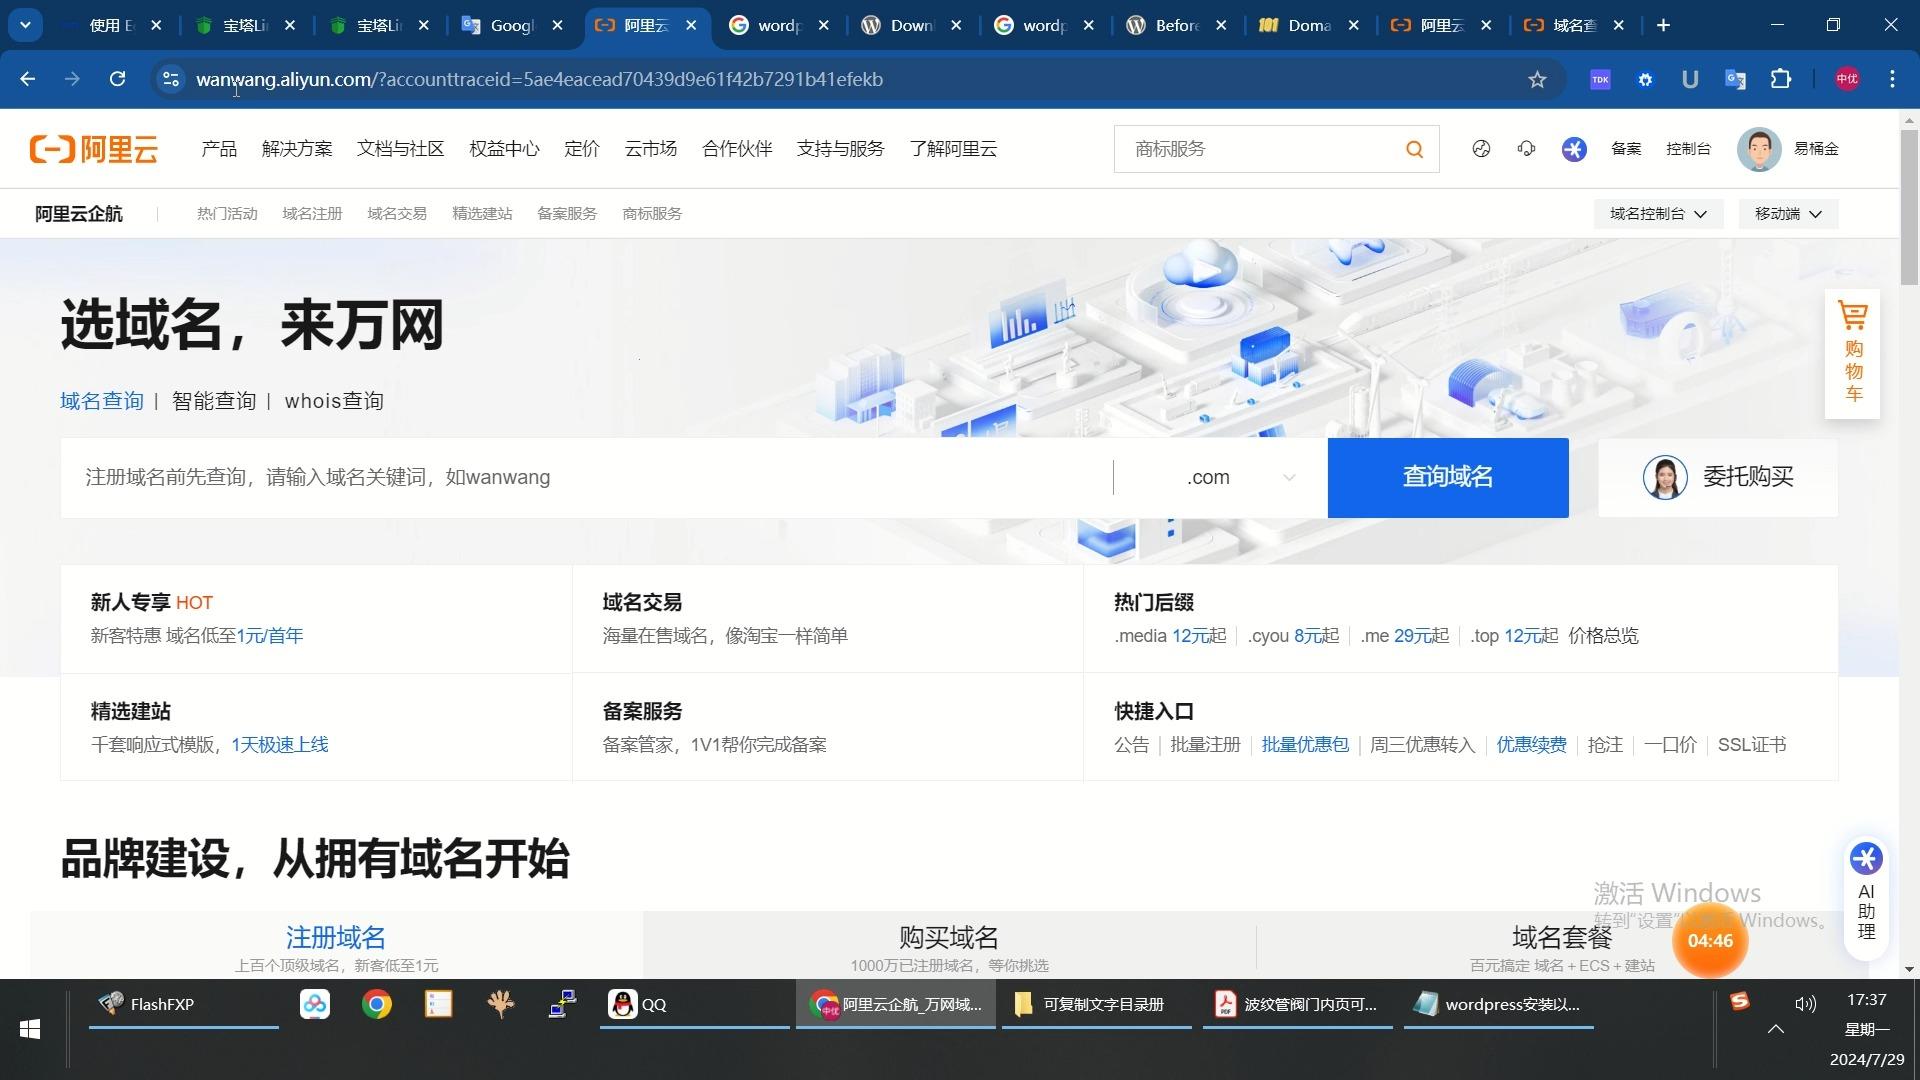
Task: Click the 批量优惠包 quick link
Action: 1305,745
